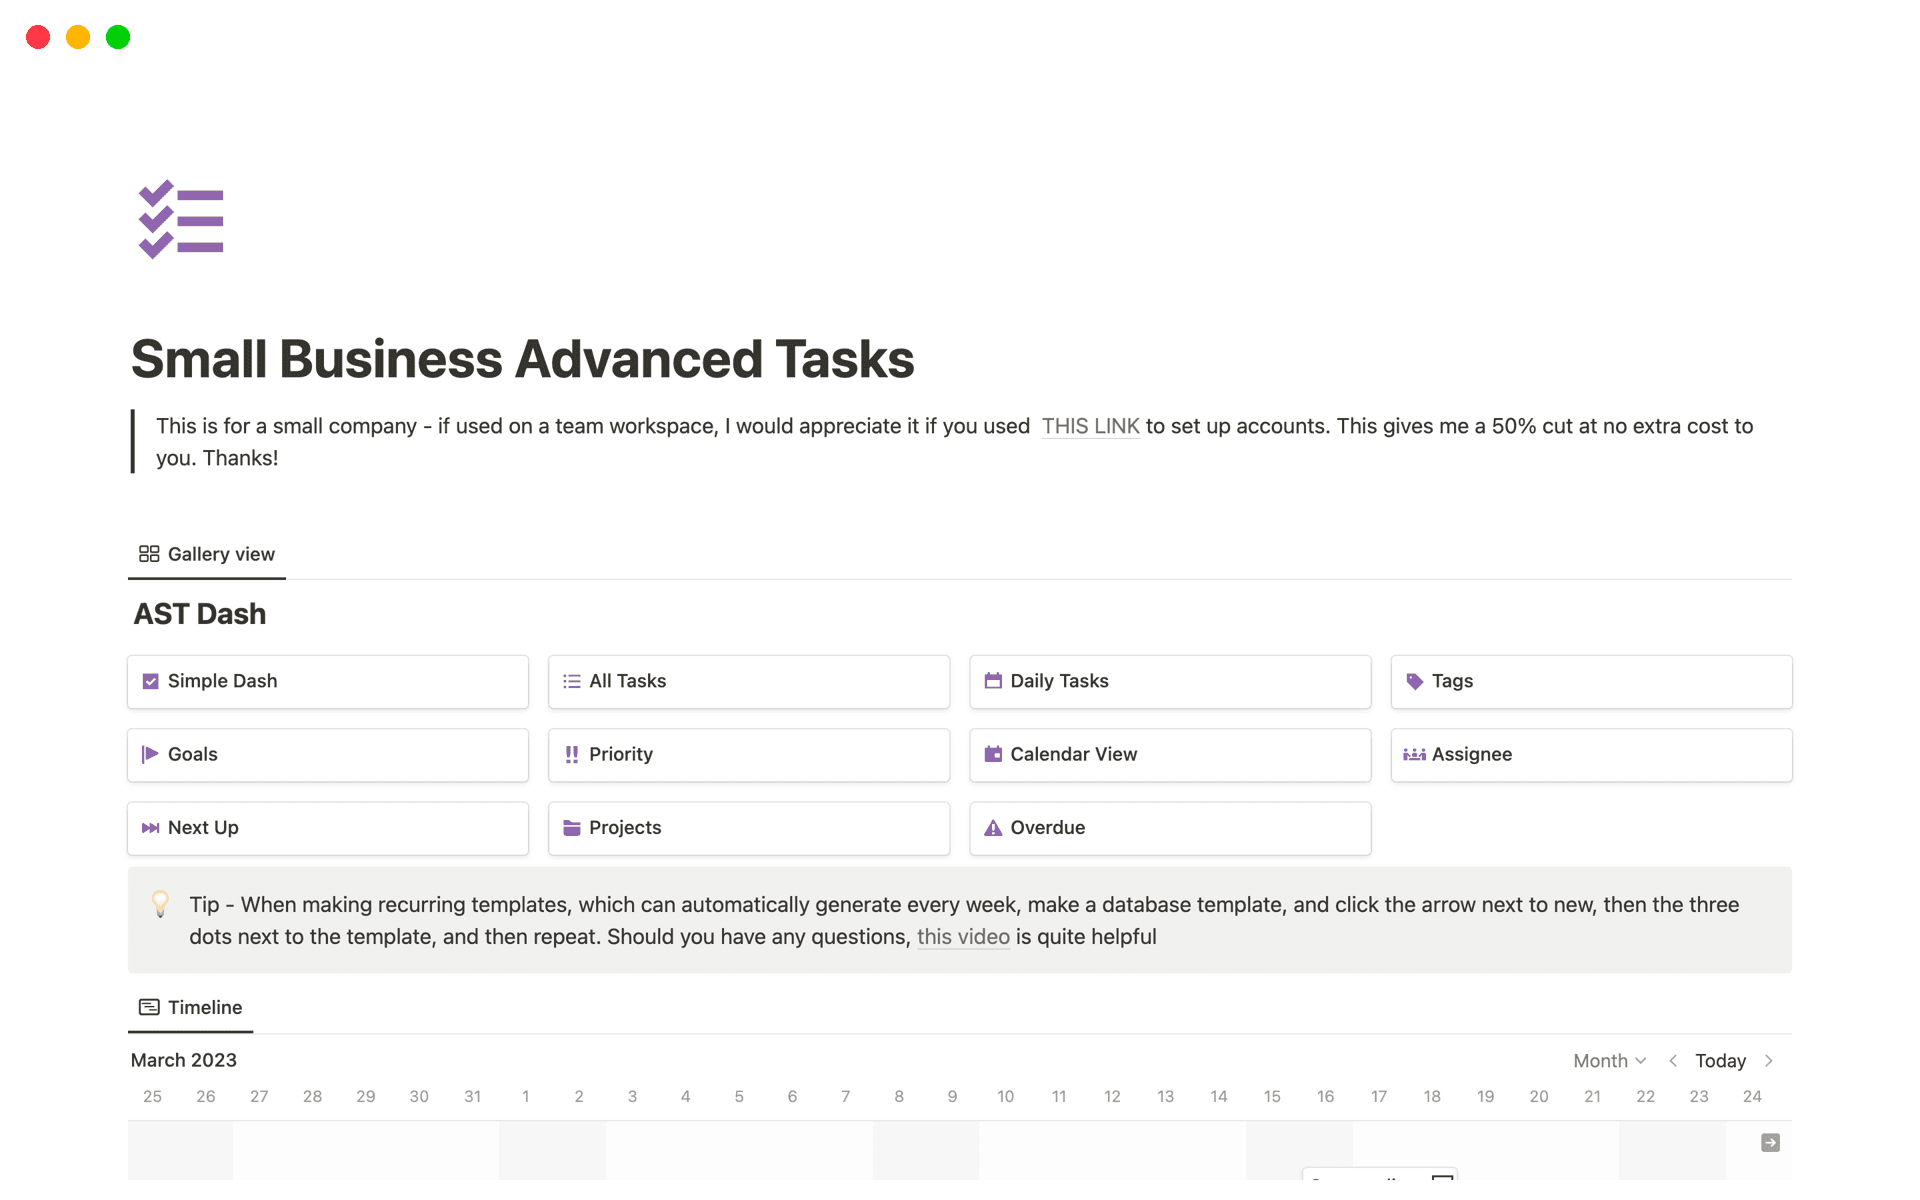The width and height of the screenshot is (1920, 1200).
Task: Switch to the Gallery view tab
Action: [207, 554]
